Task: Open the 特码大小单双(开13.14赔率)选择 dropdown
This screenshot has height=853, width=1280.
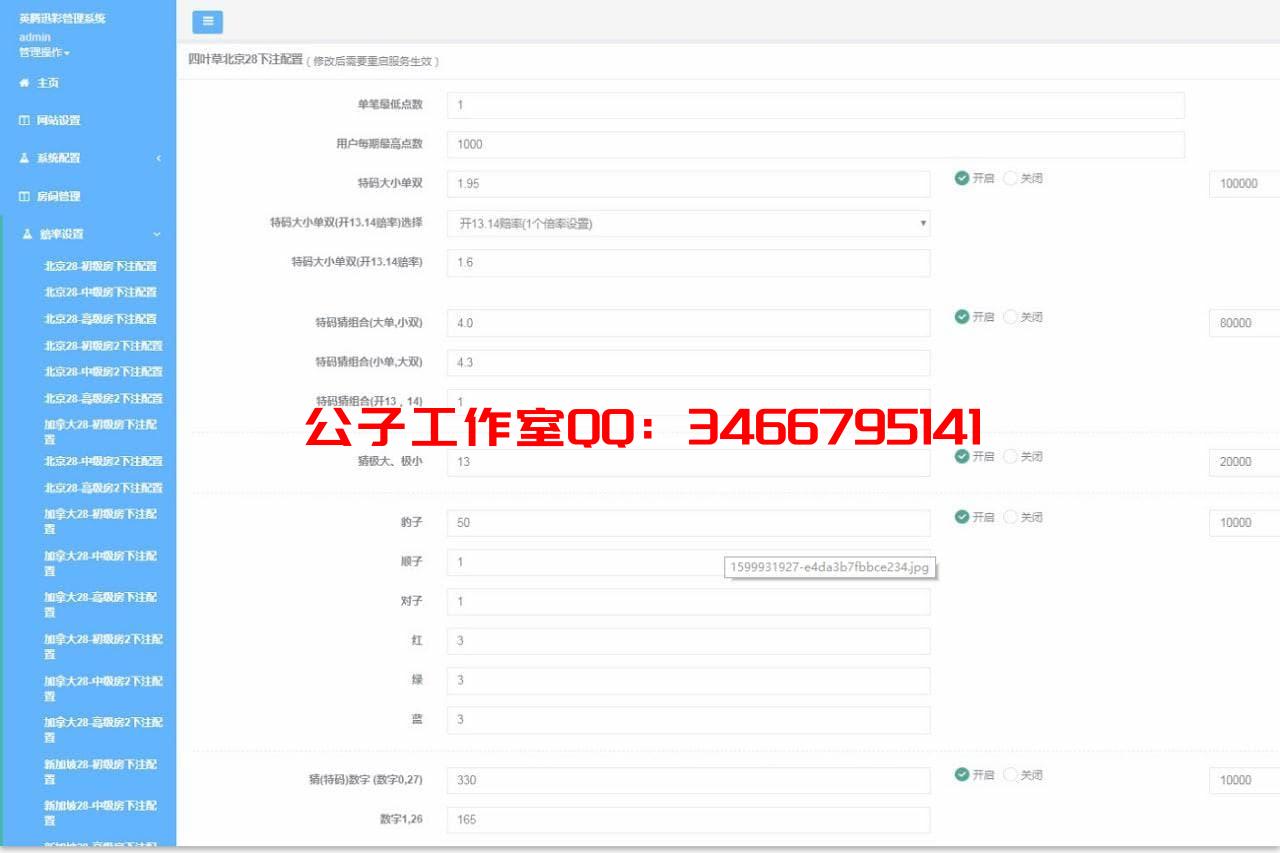Action: [x=688, y=224]
